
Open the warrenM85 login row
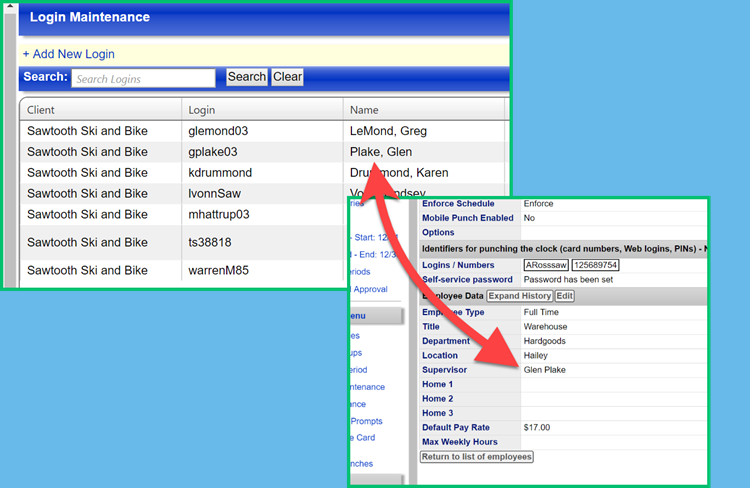pos(218,270)
